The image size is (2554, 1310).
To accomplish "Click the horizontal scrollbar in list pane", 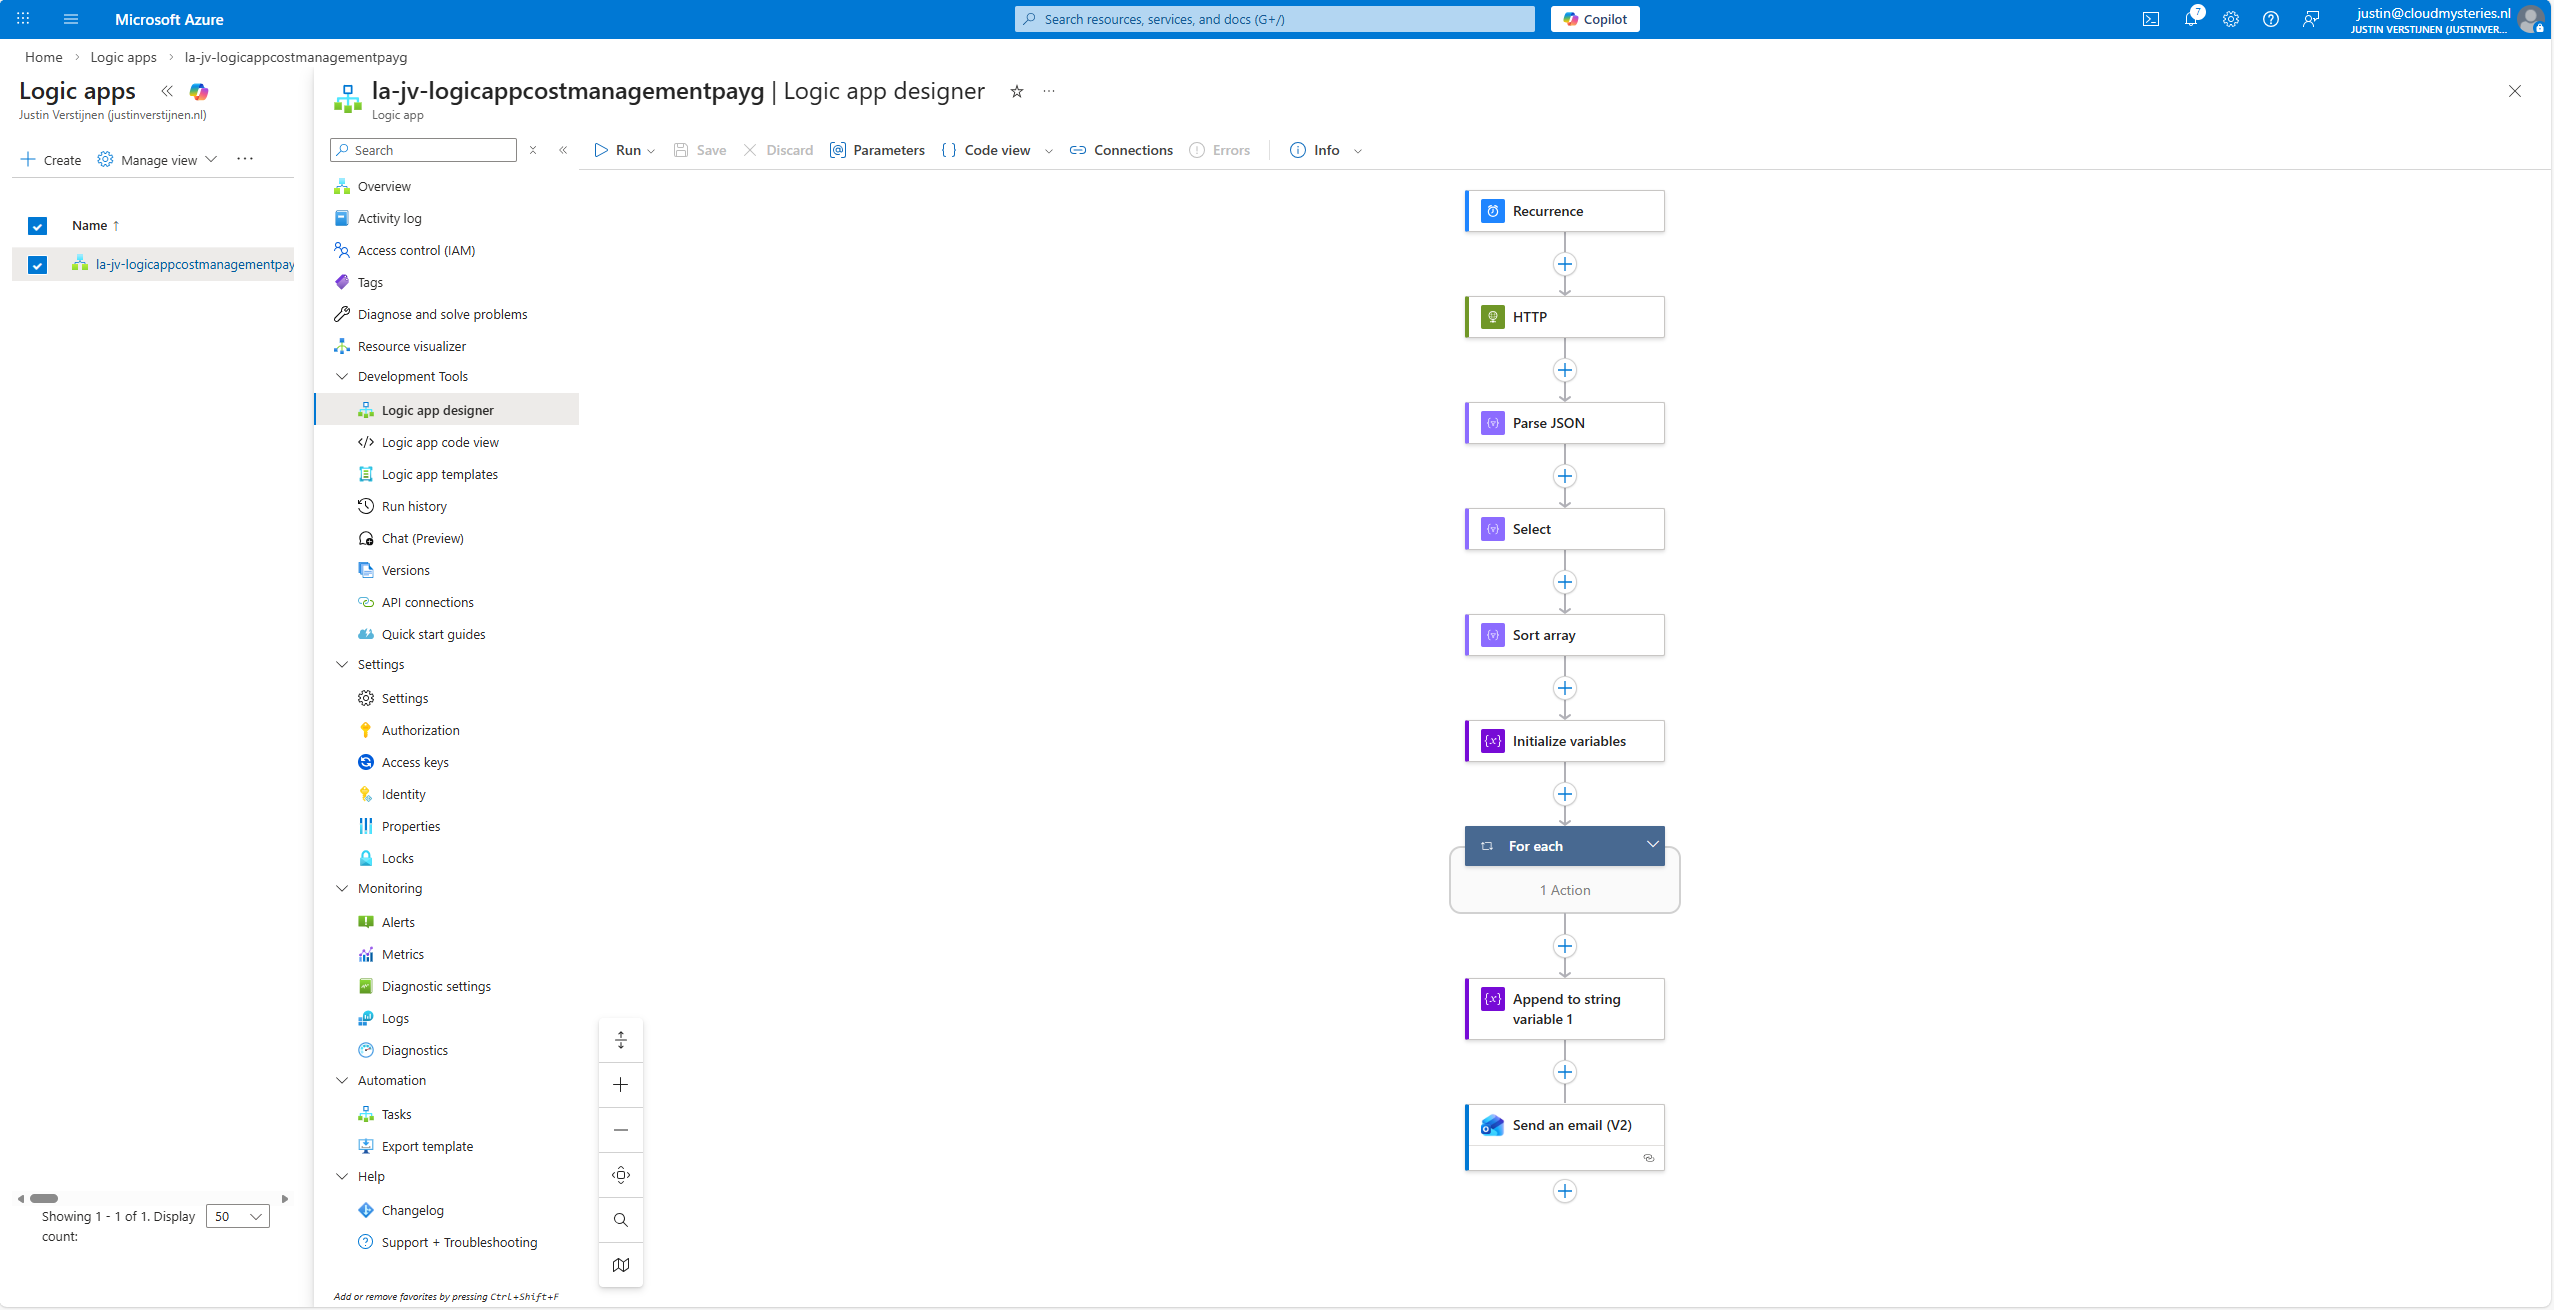I will tap(44, 1198).
